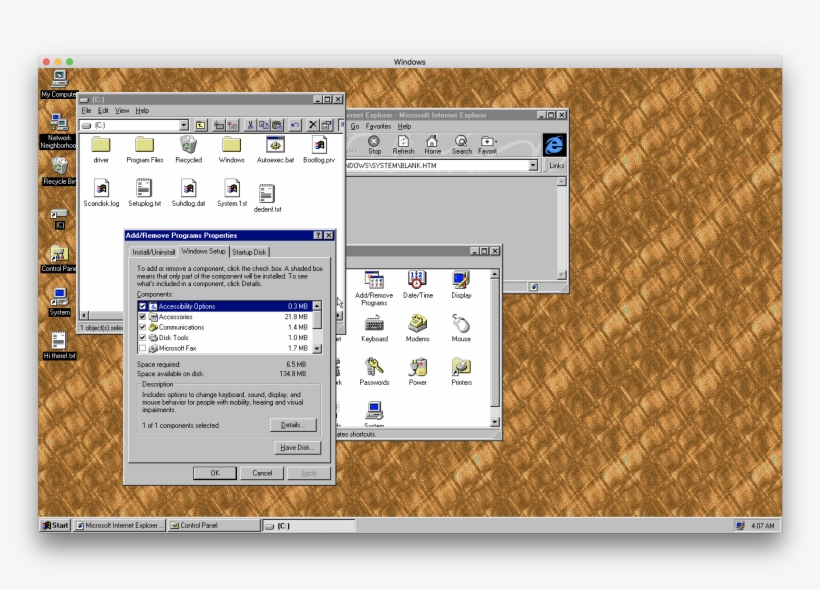Open the View menu in C: window
Viewport: 820px width, 589px height.
point(122,111)
